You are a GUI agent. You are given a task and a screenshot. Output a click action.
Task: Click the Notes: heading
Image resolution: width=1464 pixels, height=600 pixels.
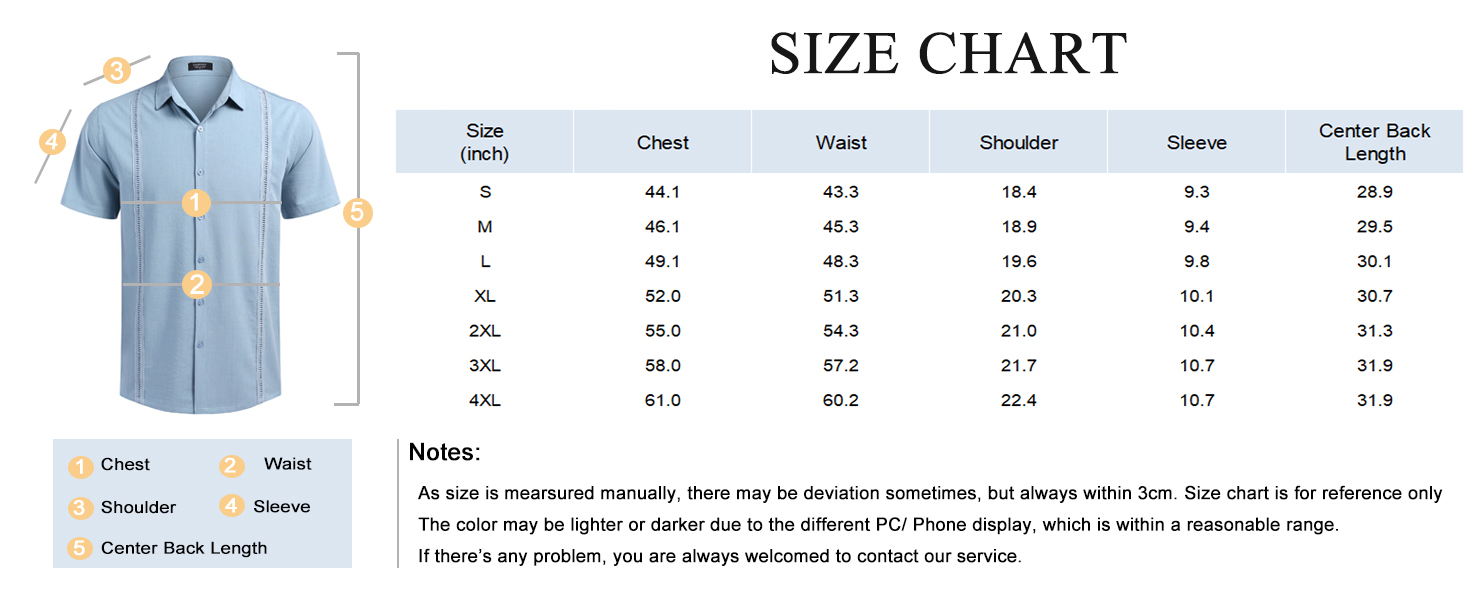click(x=445, y=453)
